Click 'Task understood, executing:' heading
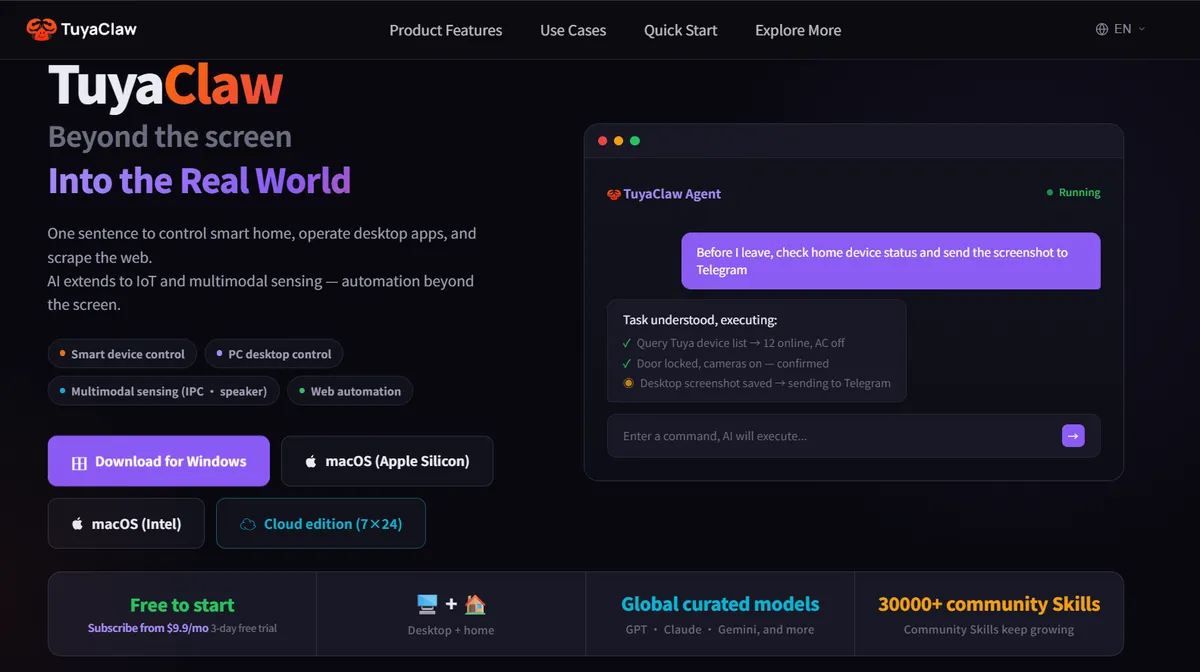Viewport: 1200px width, 672px height. click(x=700, y=320)
